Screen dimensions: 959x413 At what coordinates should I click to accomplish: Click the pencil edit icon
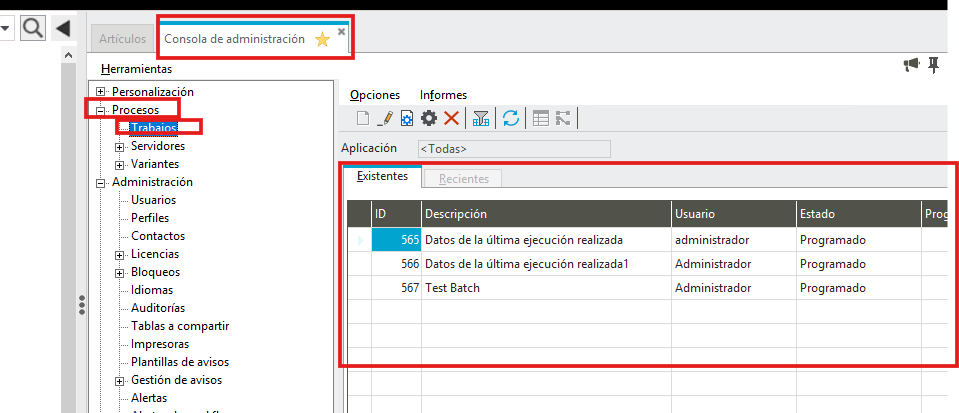(385, 118)
